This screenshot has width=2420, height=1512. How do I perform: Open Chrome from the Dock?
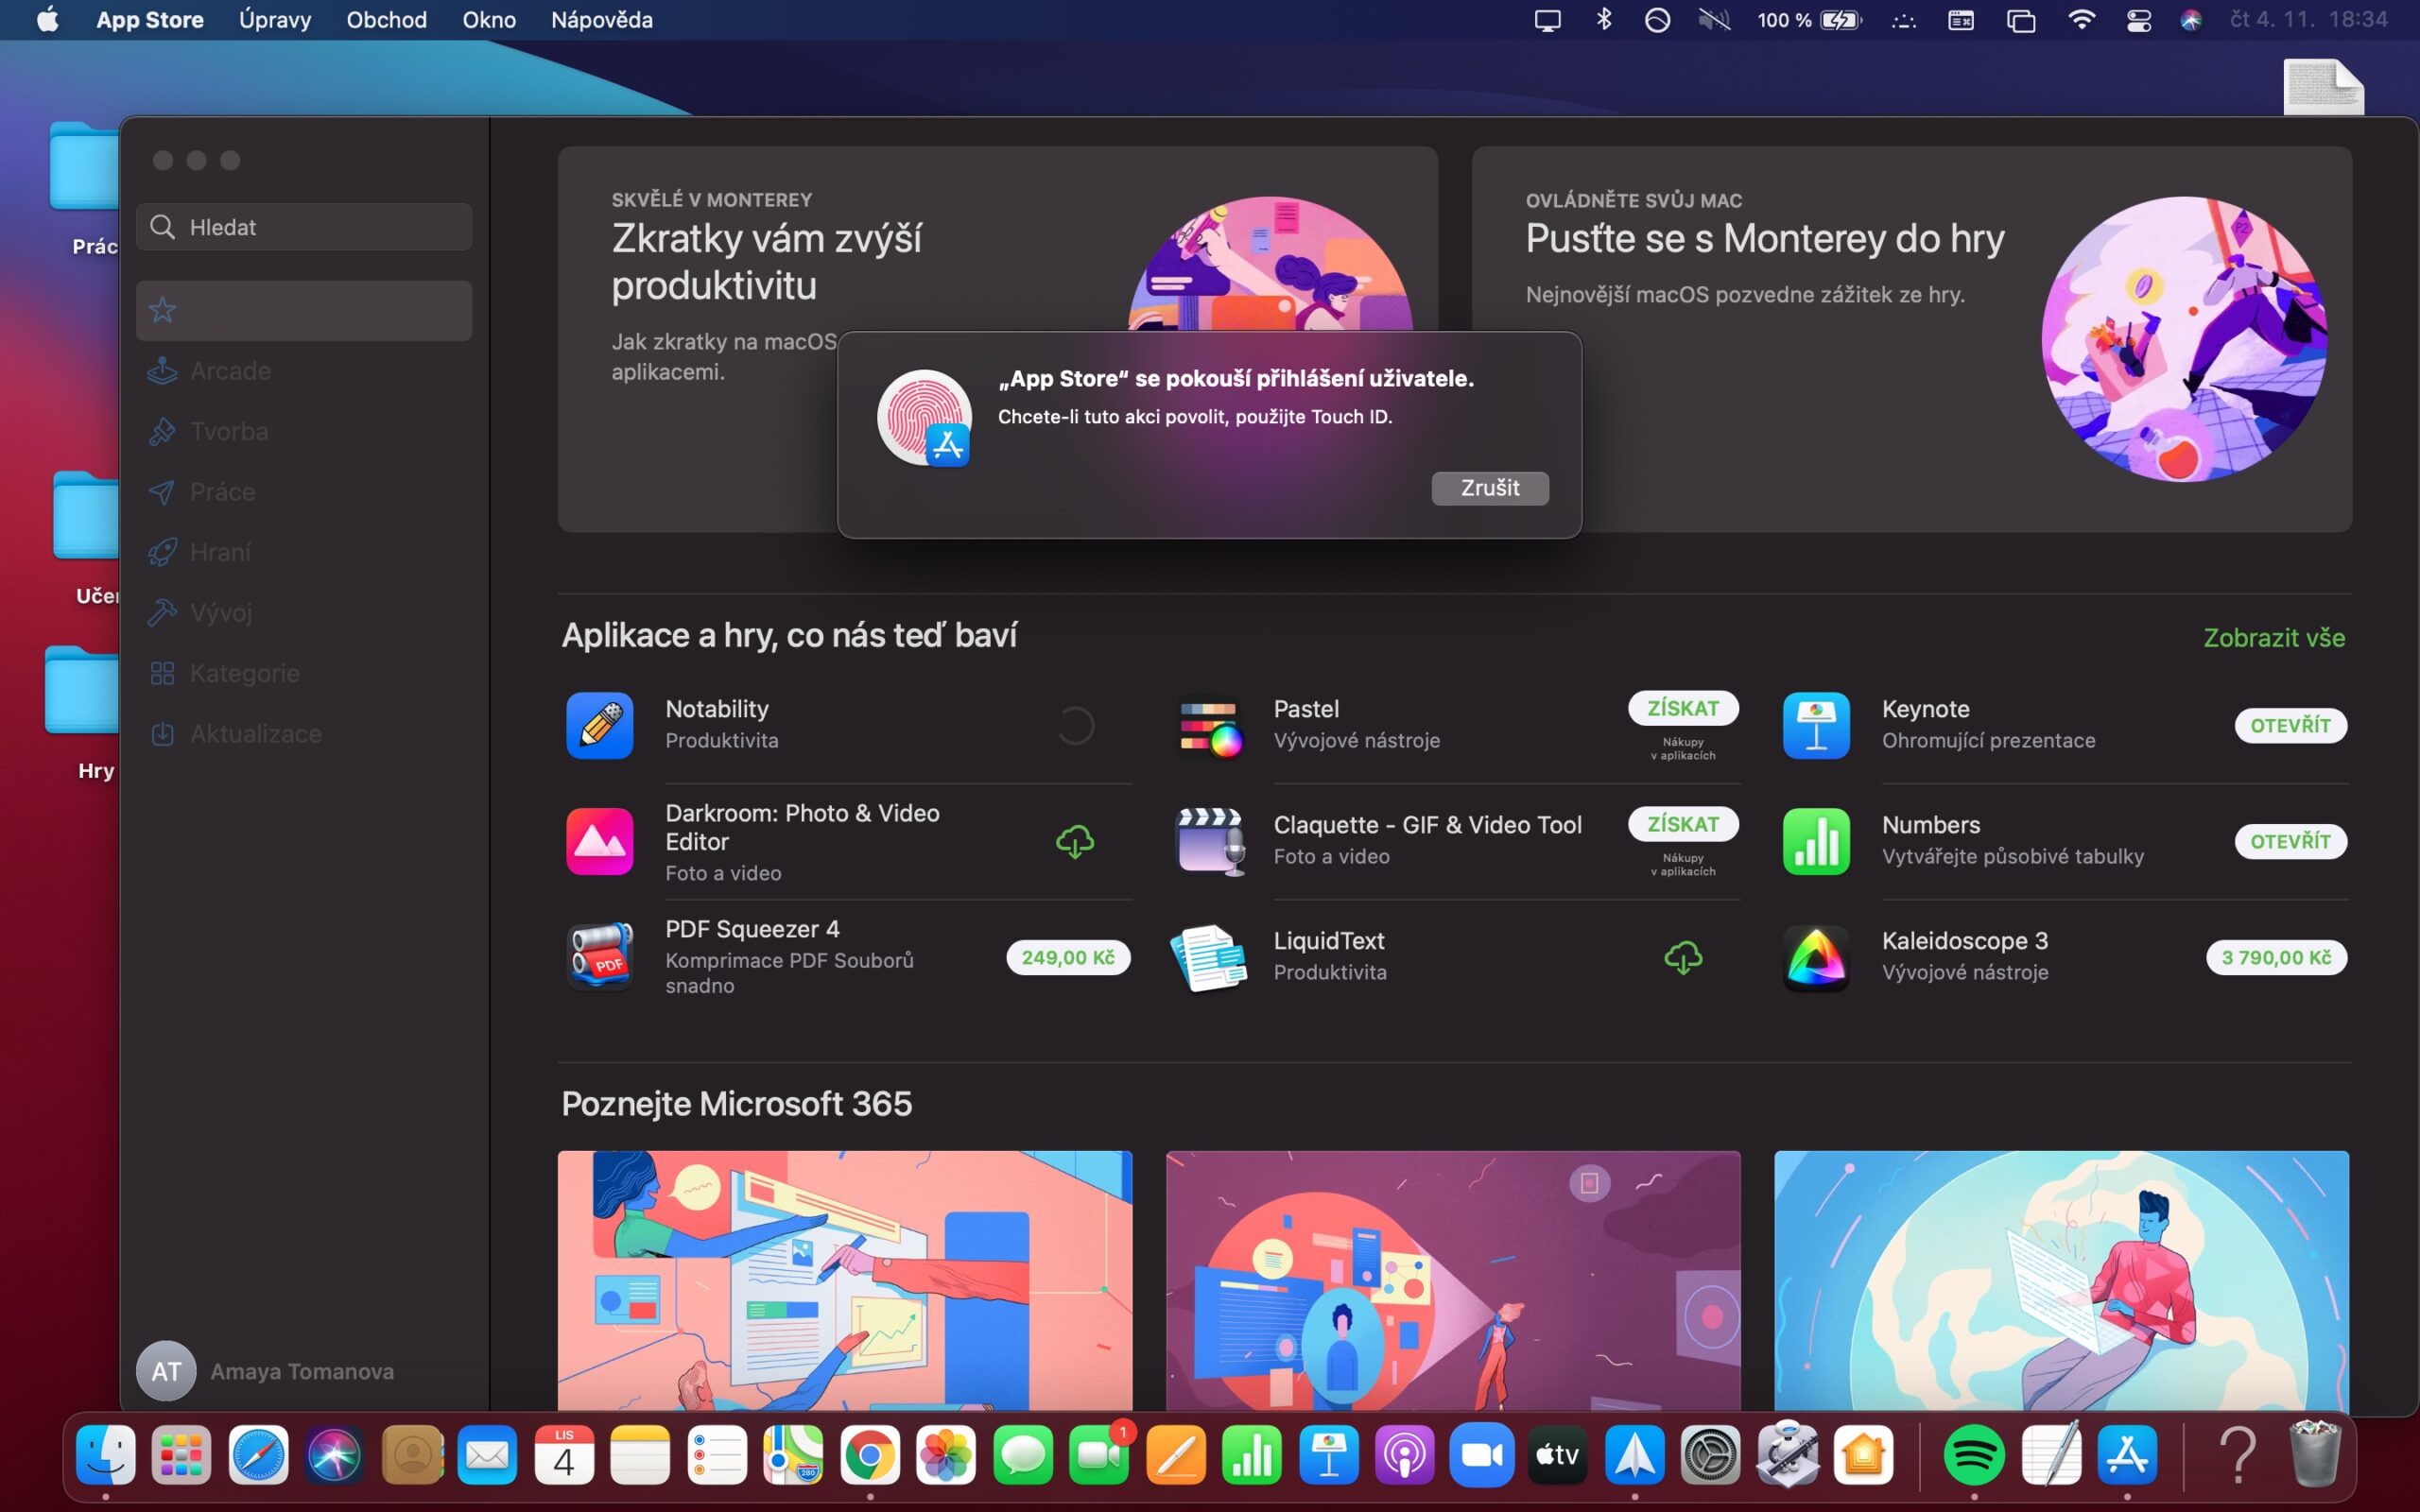click(x=870, y=1454)
